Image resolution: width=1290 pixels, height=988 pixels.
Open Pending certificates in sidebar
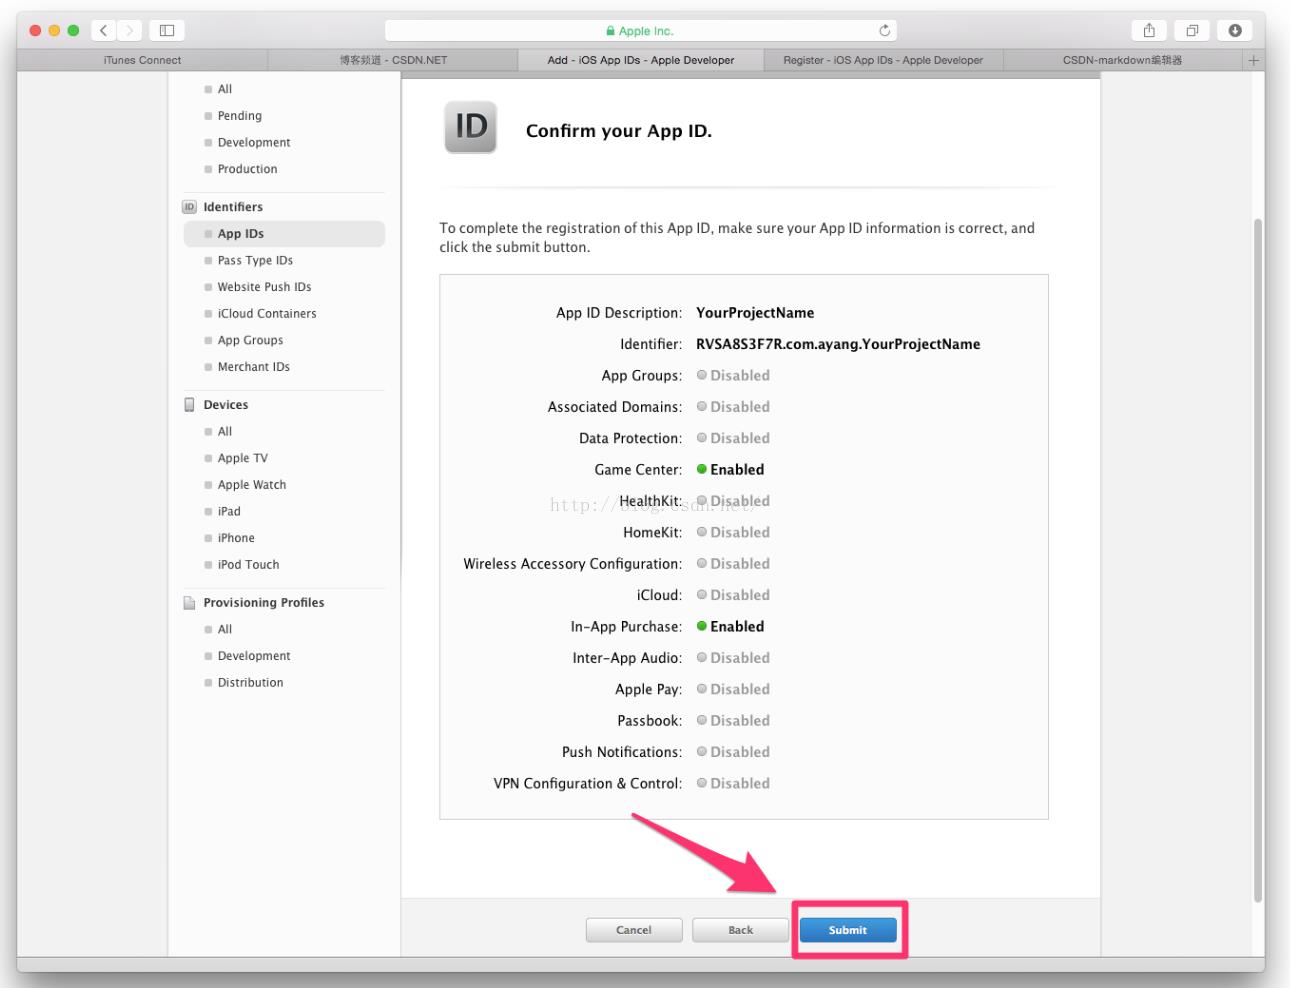(239, 116)
